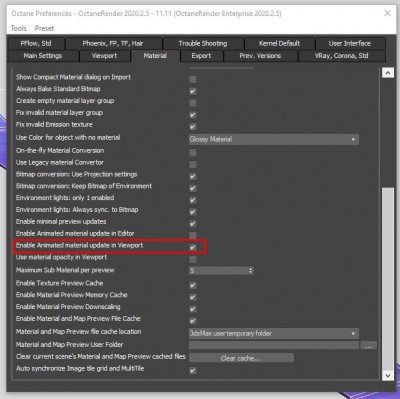Uncheck Always Bake Standard Bitmap
Viewport: 400px width, 399px height.
[x=193, y=91]
